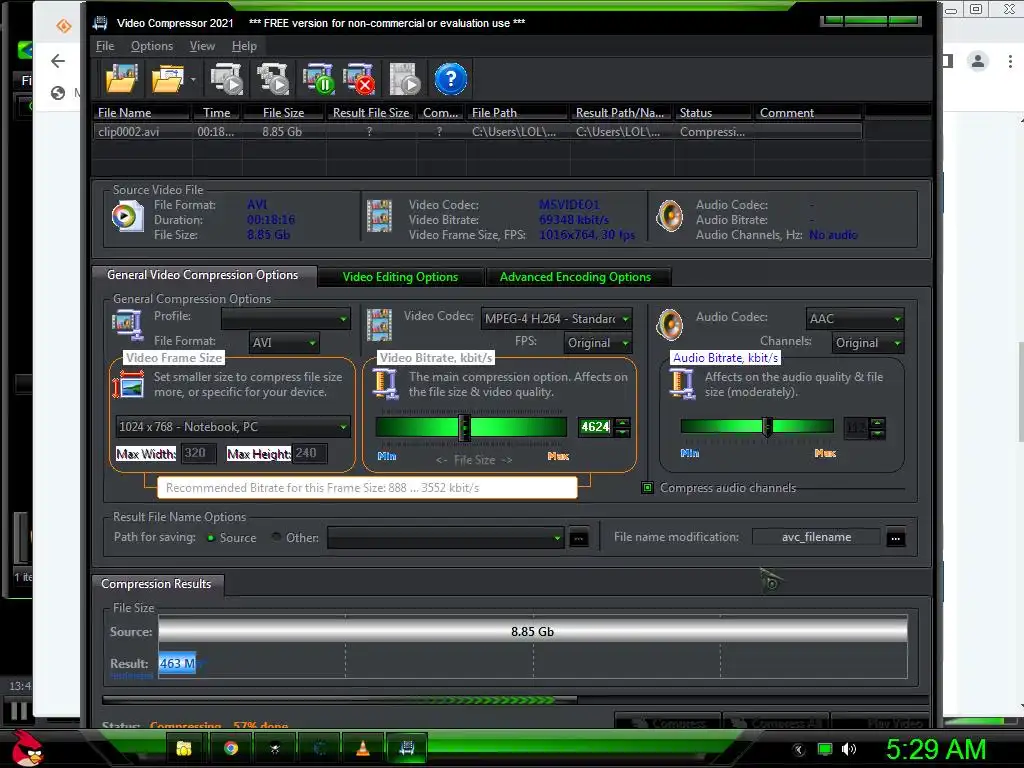Expand the arrow beside the folder toolbar icon
1024x768 pixels.
click(193, 80)
